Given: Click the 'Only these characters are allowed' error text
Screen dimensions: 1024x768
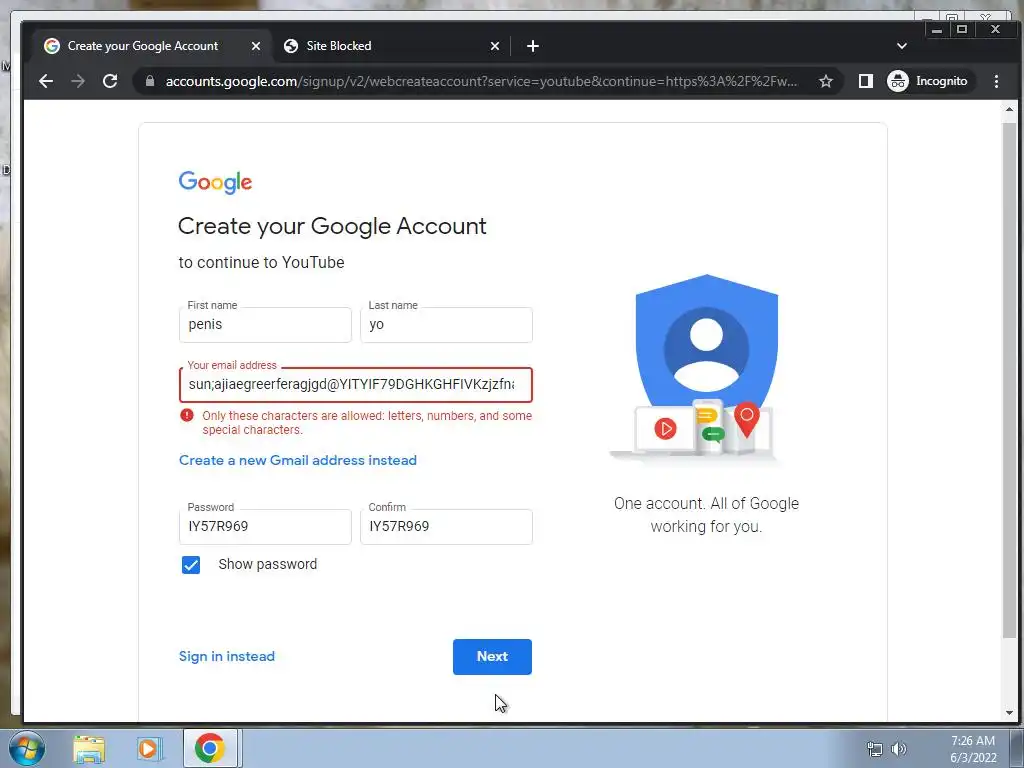Looking at the screenshot, I should pos(367,423).
